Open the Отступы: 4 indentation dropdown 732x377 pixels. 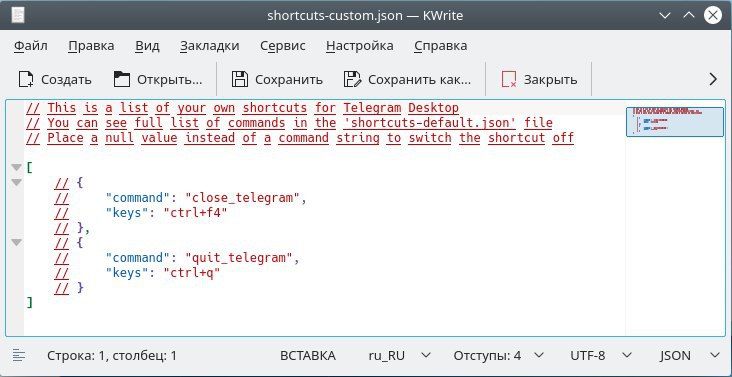[x=499, y=356]
